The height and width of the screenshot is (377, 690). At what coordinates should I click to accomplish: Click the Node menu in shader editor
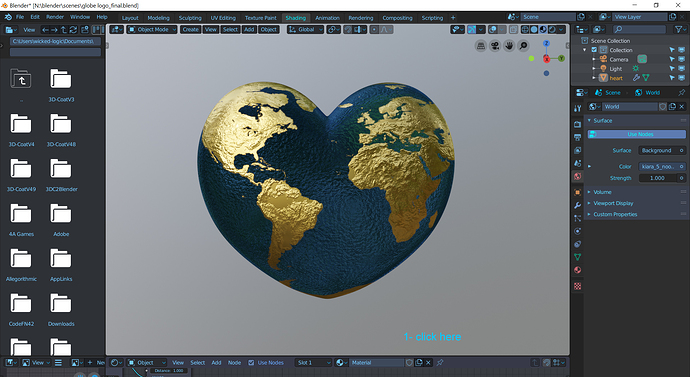point(234,362)
